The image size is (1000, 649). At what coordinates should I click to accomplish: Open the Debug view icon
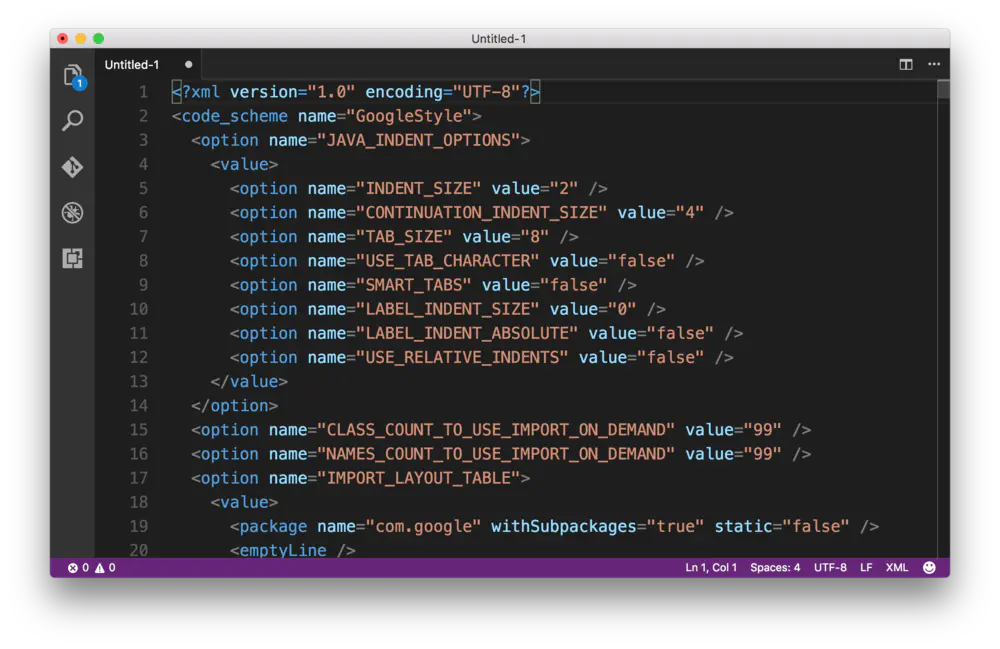(71, 213)
